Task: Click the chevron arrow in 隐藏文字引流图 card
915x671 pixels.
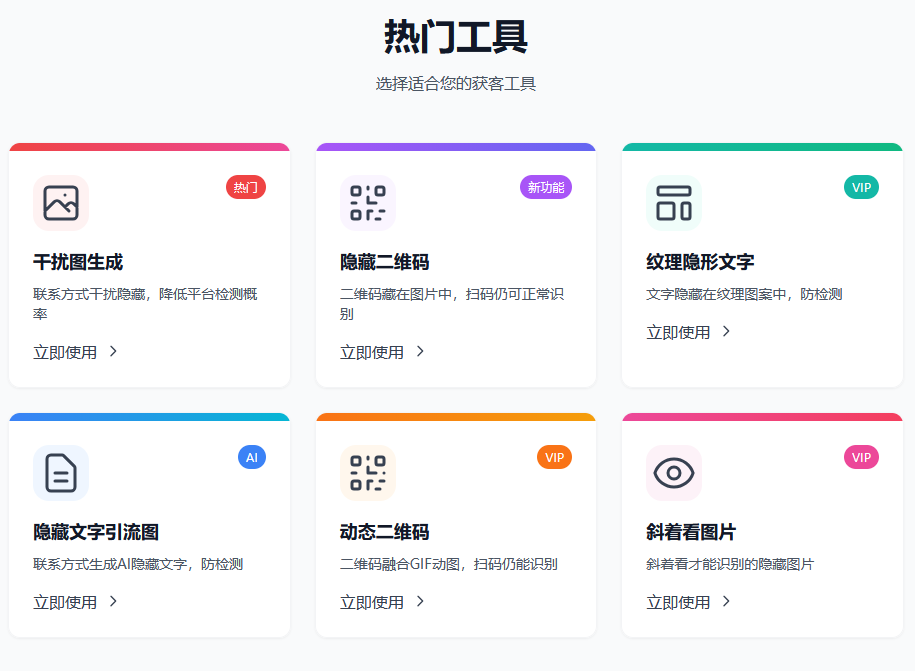Action: click(113, 602)
